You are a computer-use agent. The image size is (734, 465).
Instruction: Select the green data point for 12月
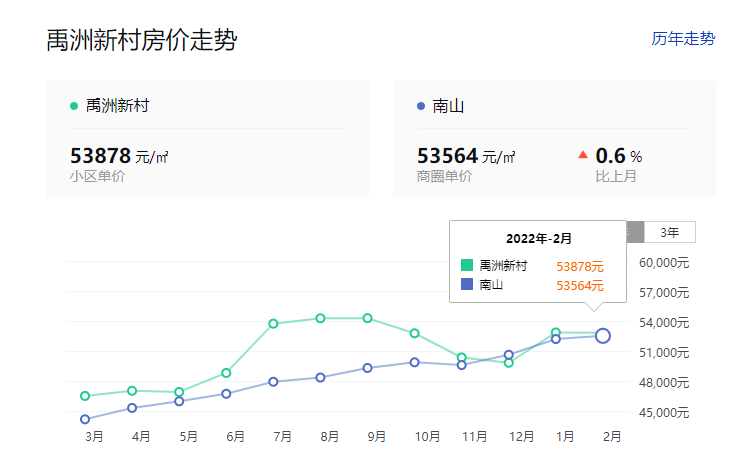(x=509, y=363)
